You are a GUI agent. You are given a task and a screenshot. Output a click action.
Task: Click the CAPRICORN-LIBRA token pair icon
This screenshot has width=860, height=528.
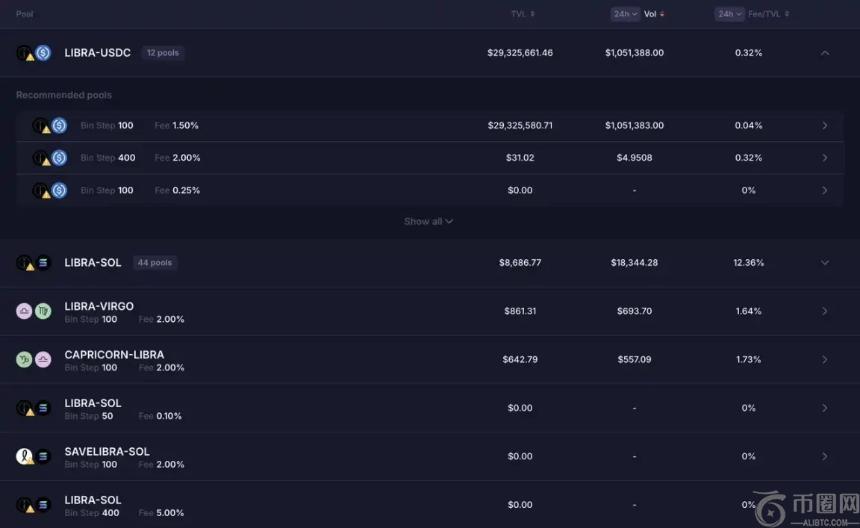tap(34, 359)
